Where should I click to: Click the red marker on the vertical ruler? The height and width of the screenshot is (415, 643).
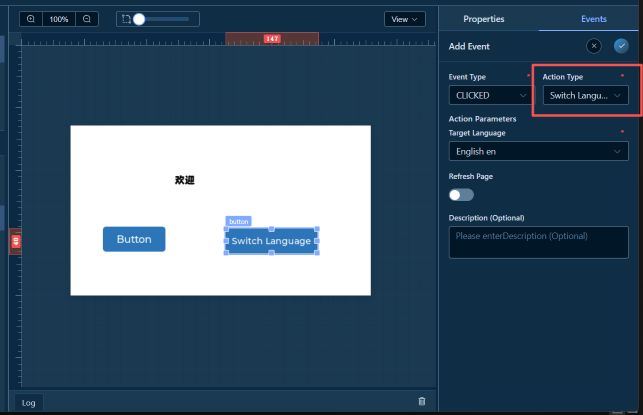tap(15, 241)
